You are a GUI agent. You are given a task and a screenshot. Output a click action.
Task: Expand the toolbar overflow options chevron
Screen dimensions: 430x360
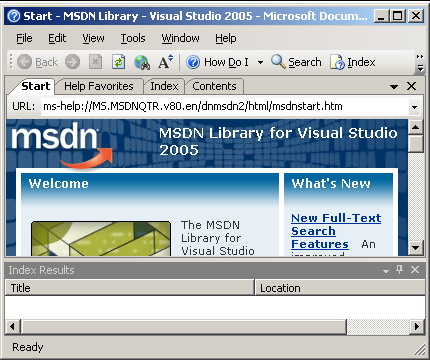[x=420, y=62]
